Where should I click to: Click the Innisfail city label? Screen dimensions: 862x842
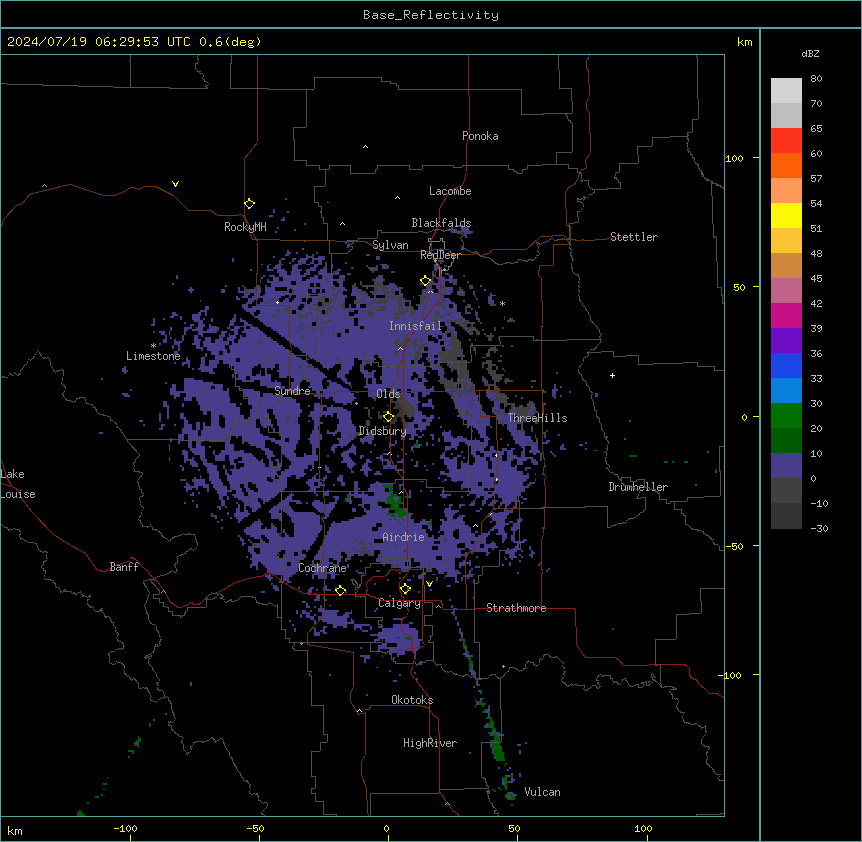[415, 326]
